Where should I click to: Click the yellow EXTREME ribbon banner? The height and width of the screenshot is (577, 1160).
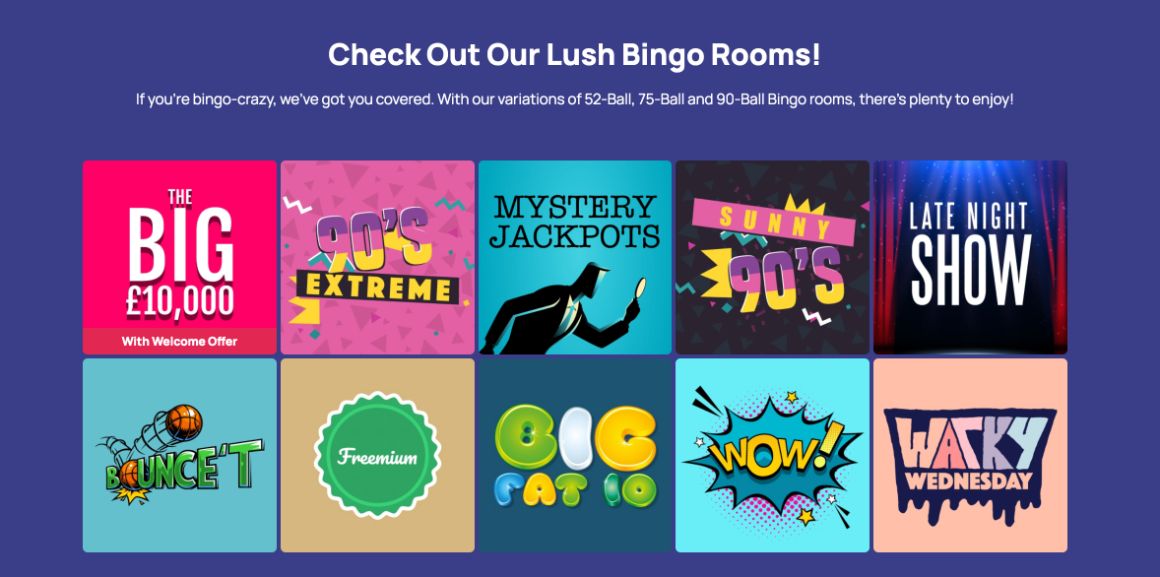(x=378, y=287)
